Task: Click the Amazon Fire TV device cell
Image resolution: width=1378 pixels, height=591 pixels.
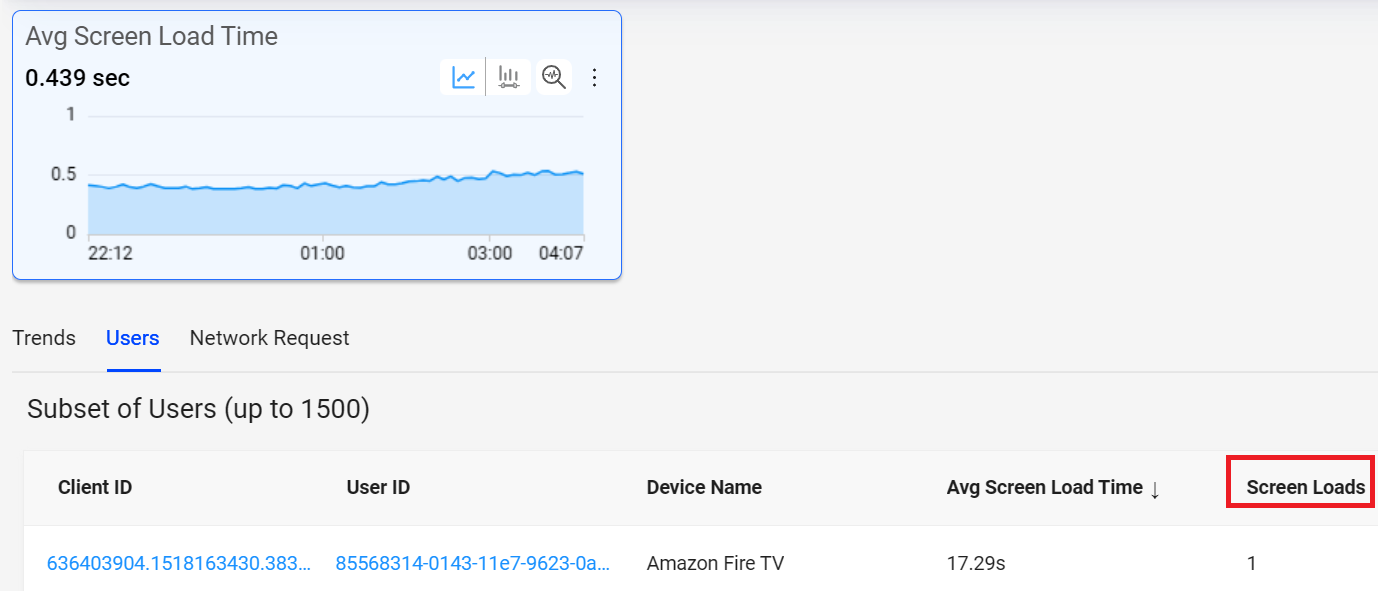Action: click(715, 563)
